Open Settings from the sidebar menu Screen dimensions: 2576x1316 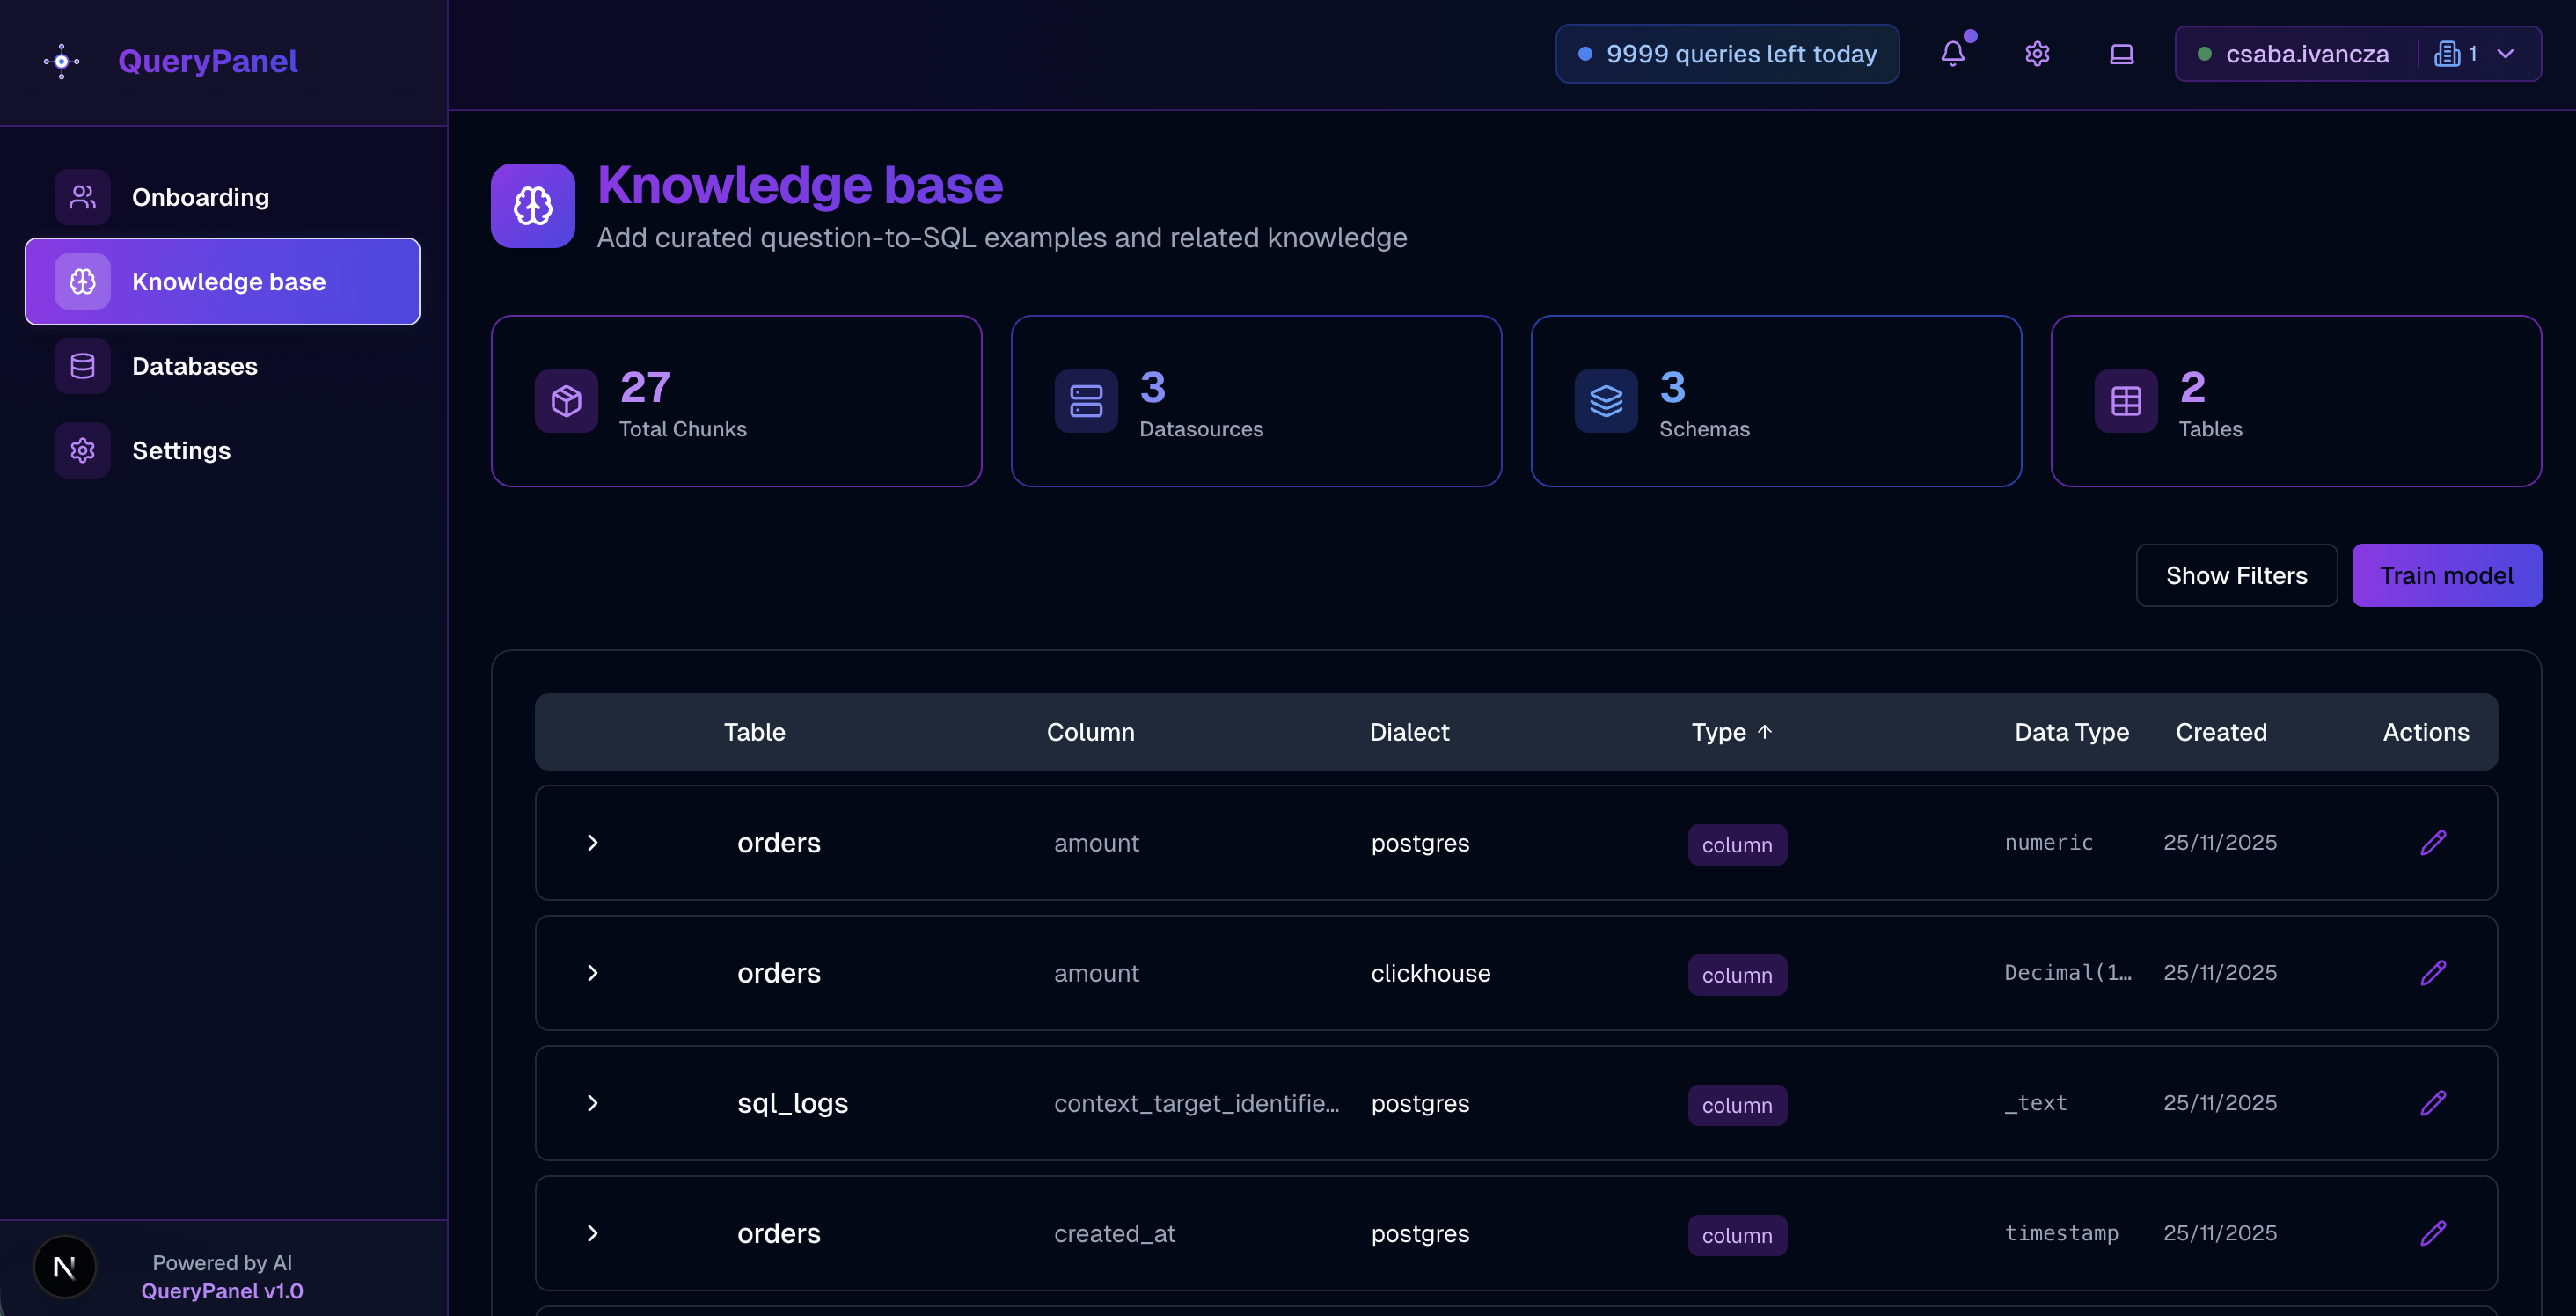pyautogui.click(x=181, y=450)
